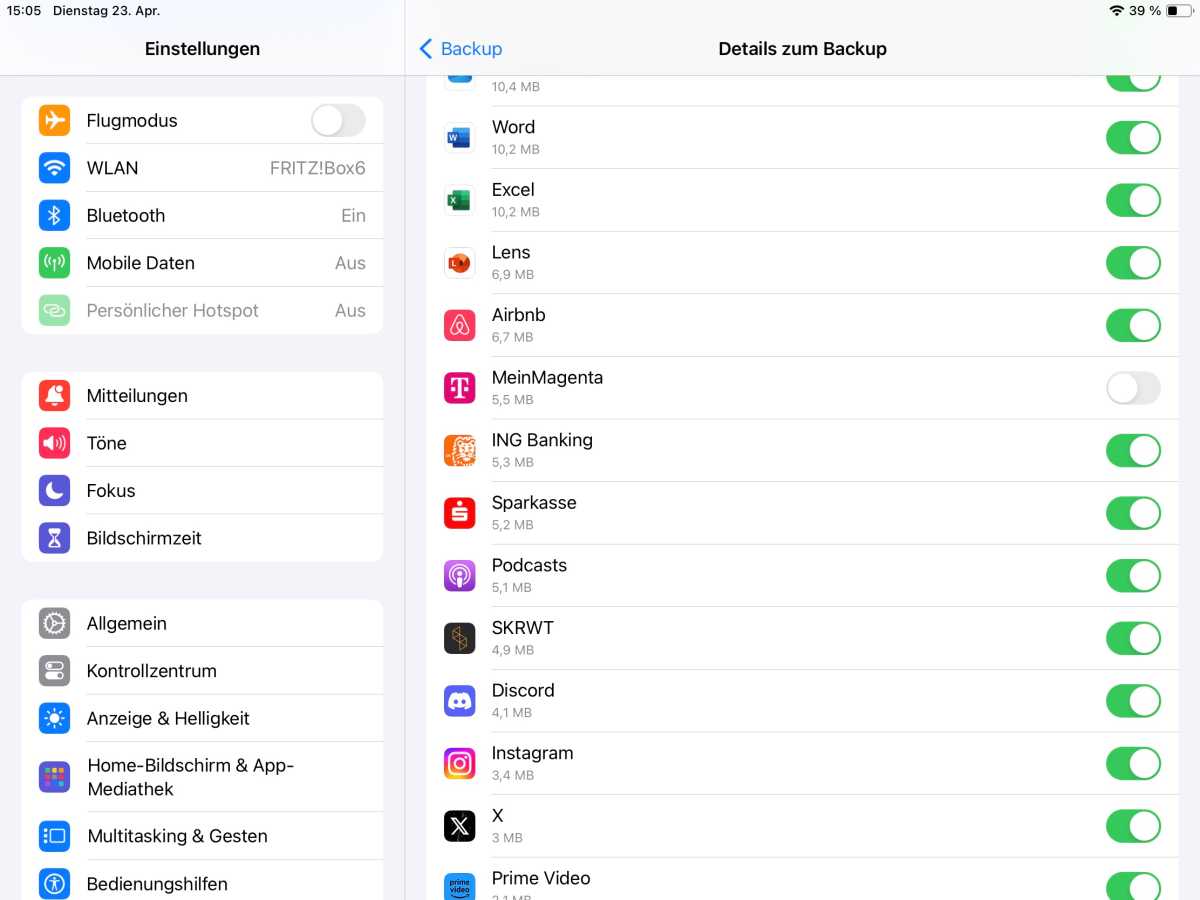Open Bluetooth settings row
This screenshot has width=1200, height=900.
pyautogui.click(x=202, y=215)
